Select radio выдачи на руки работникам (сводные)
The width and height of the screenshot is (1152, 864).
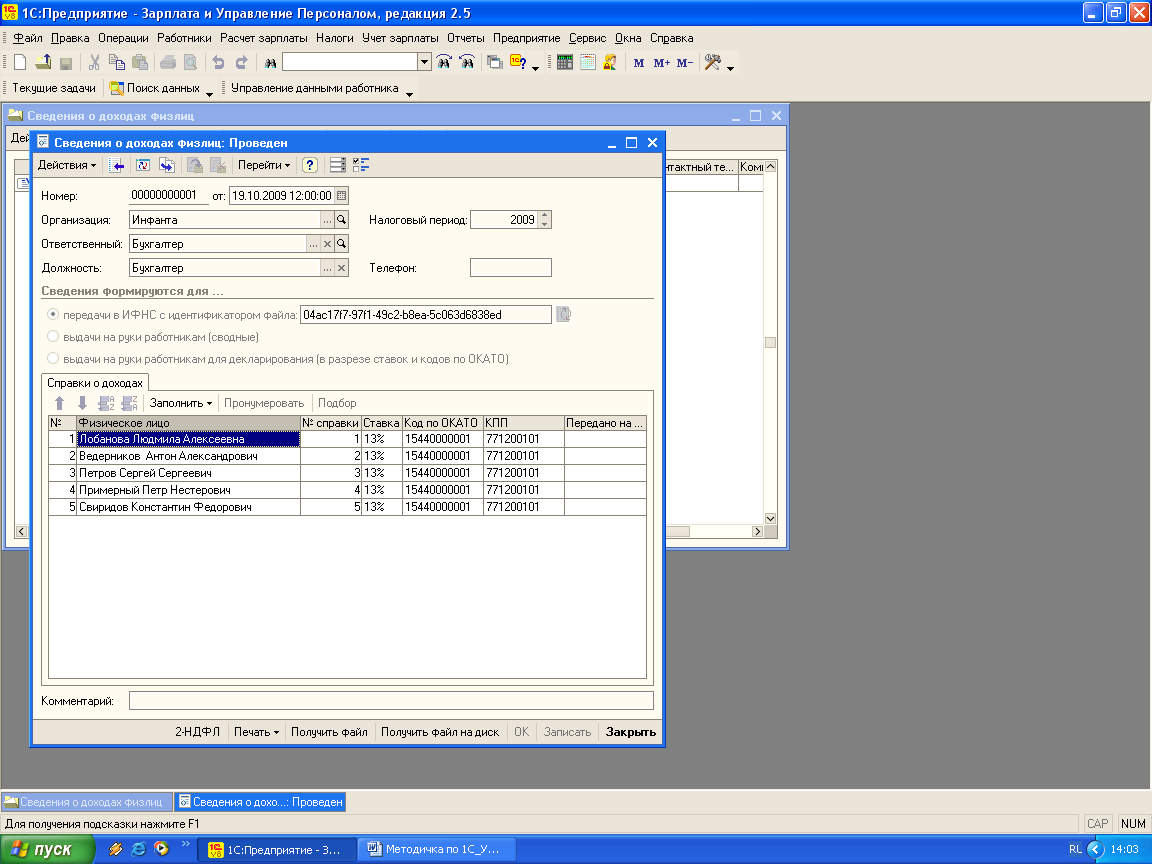(53, 336)
